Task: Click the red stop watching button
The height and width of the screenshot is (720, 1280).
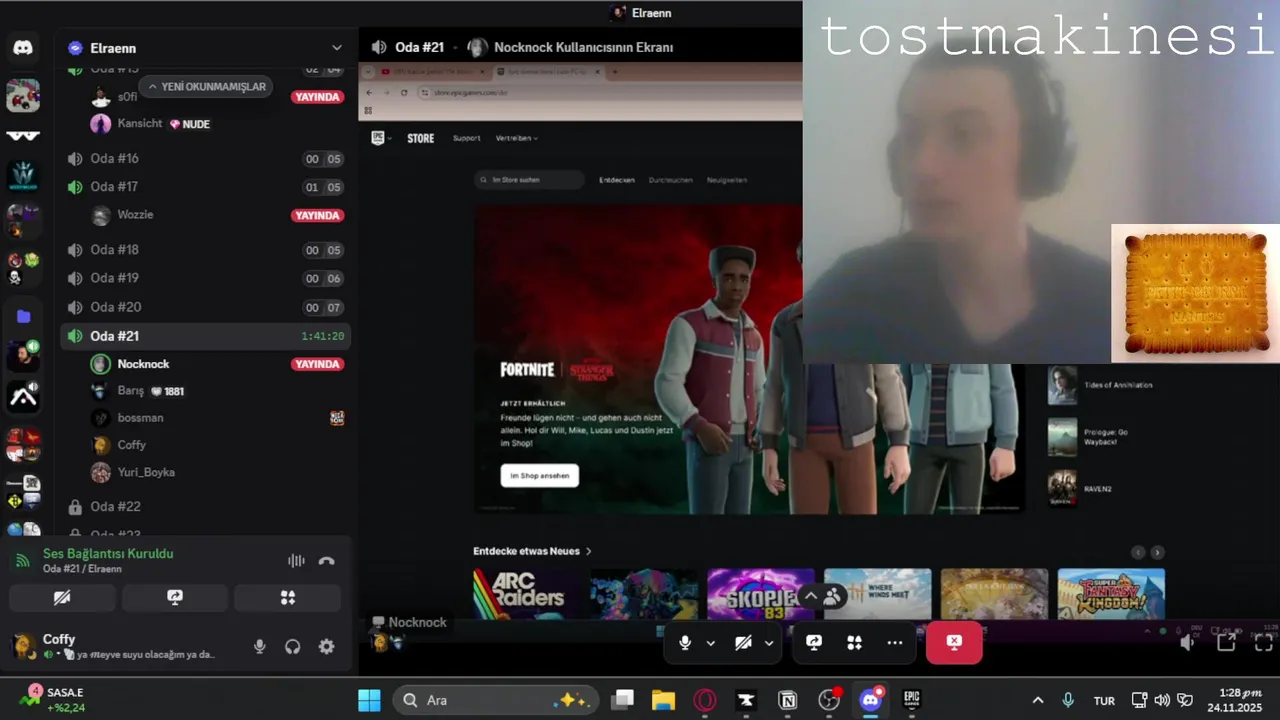Action: (954, 642)
